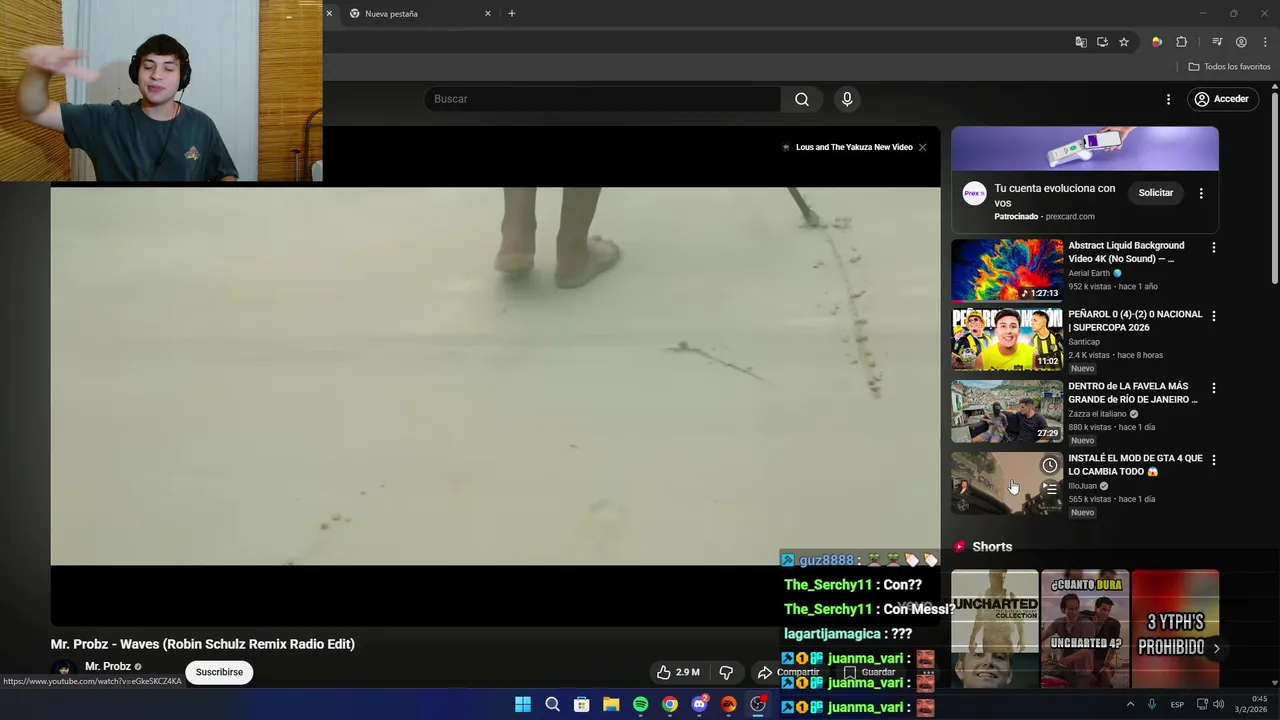
Task: Dismiss the Lous and The Yakuza card
Action: 922,147
